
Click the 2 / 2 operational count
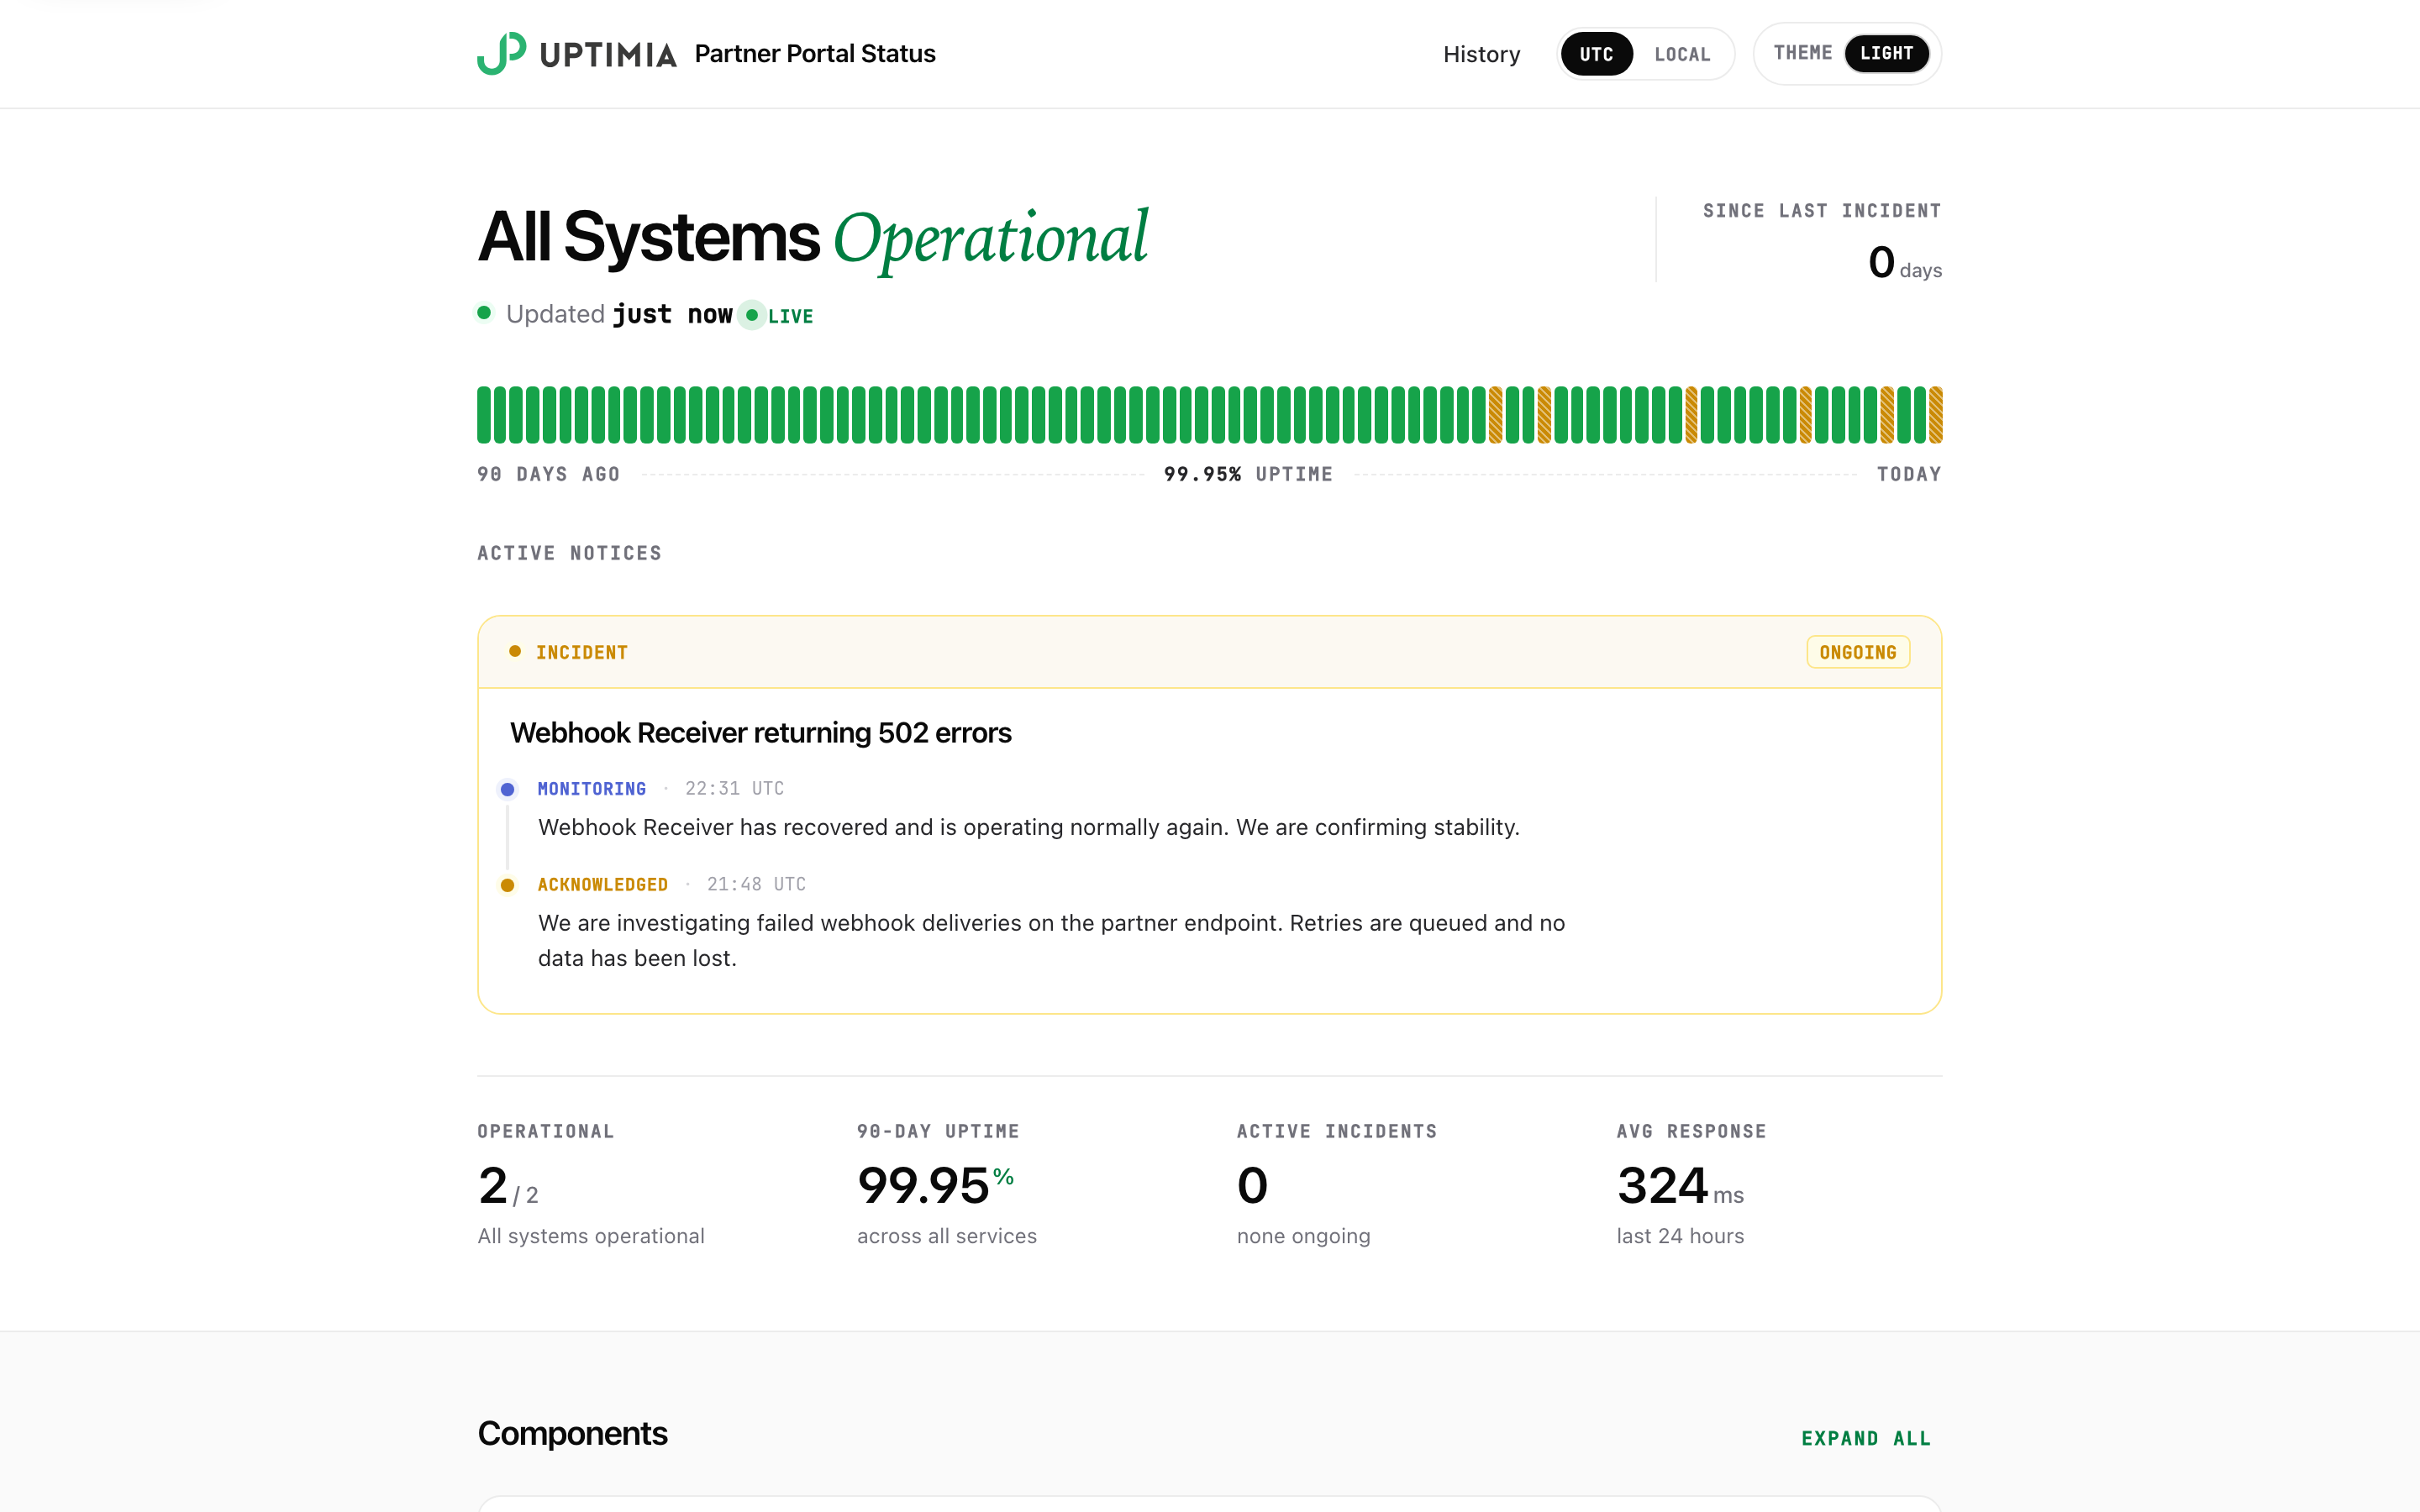click(x=508, y=1186)
